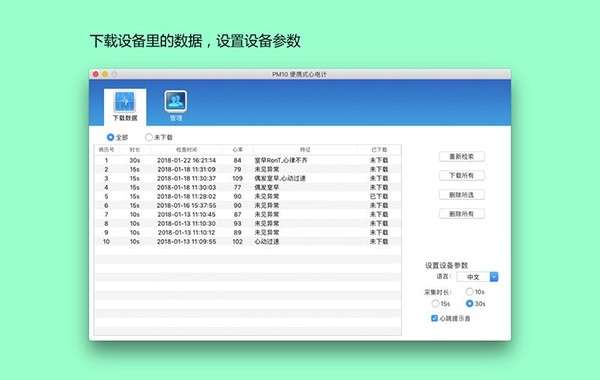Select row 10 with 心动过速
The width and height of the screenshot is (600, 380).
pos(248,241)
